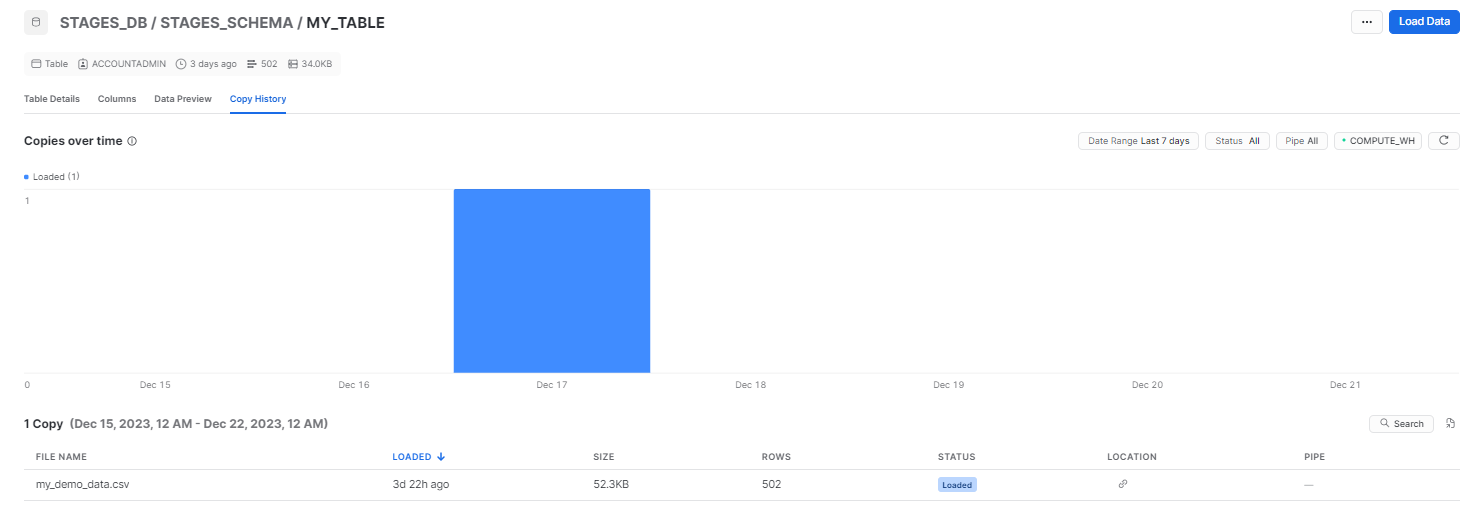1484x525 pixels.
Task: Click the refresh icon next to COMPUTE_WH
Action: pyautogui.click(x=1443, y=141)
